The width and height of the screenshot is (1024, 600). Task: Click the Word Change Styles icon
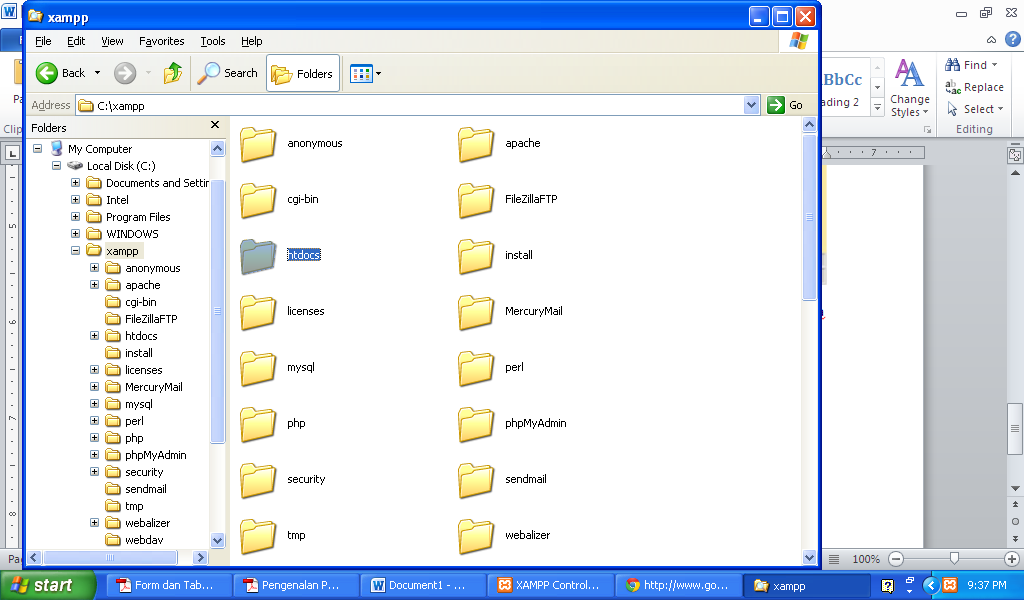(x=909, y=73)
